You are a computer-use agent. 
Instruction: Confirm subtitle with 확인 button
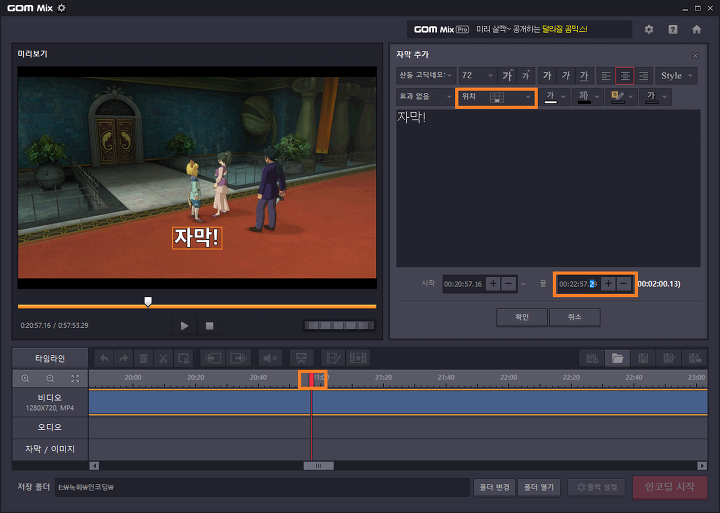[522, 317]
